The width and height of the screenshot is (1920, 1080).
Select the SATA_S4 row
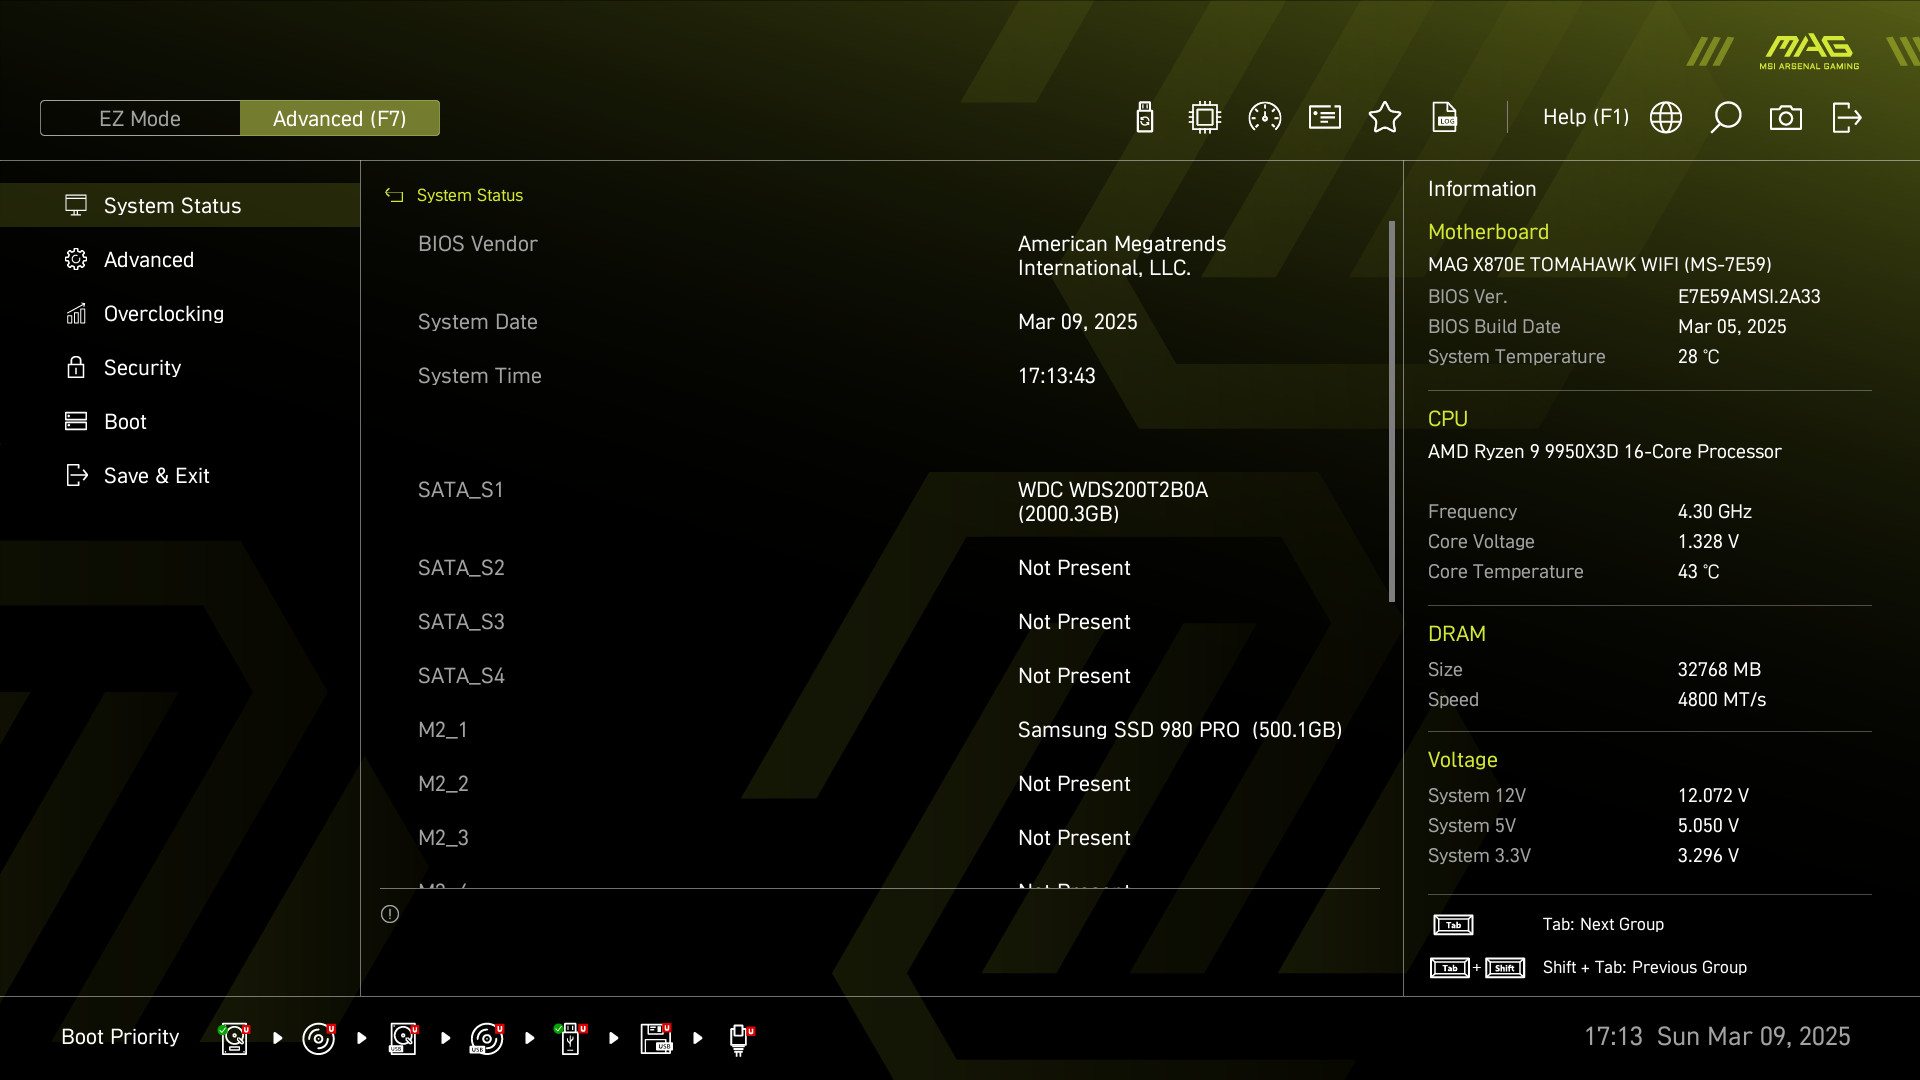click(x=880, y=676)
